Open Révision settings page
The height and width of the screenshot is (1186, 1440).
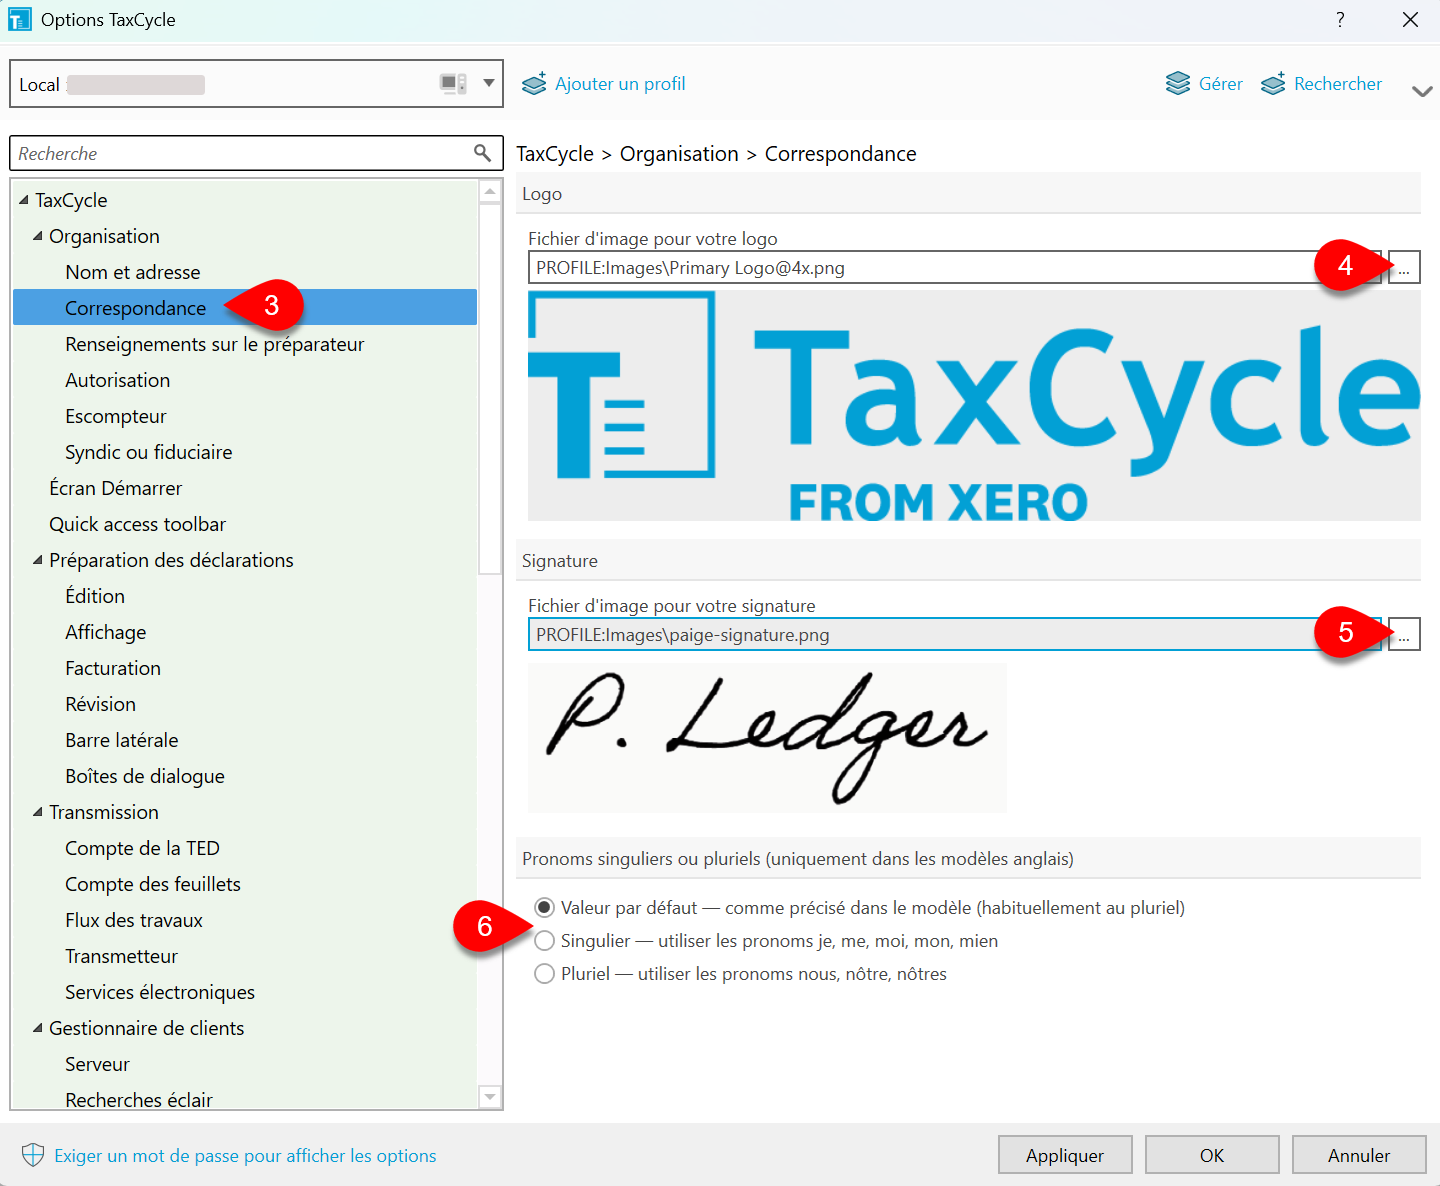point(101,704)
